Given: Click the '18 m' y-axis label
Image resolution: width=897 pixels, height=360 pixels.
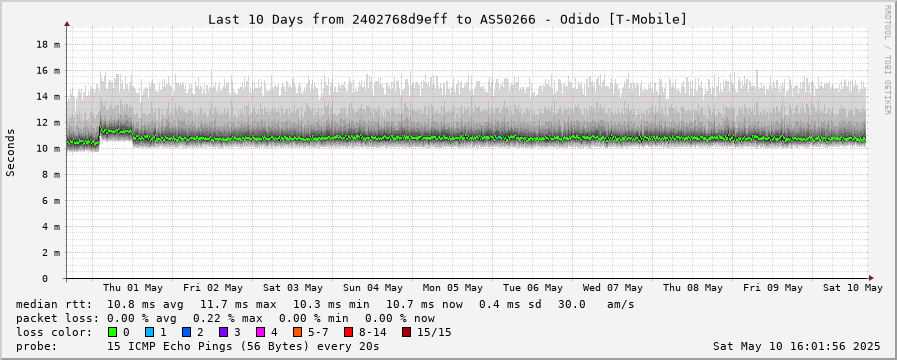Looking at the screenshot, I should click(x=48, y=45).
